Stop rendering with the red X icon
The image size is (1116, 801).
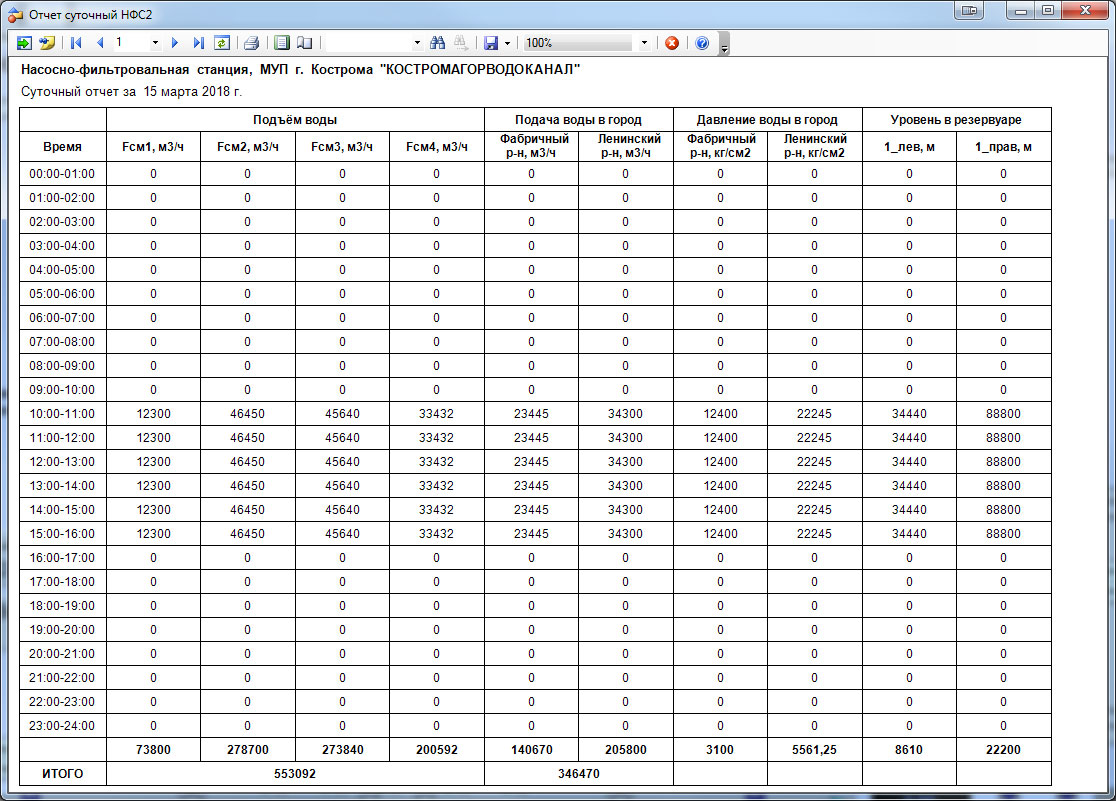672,43
